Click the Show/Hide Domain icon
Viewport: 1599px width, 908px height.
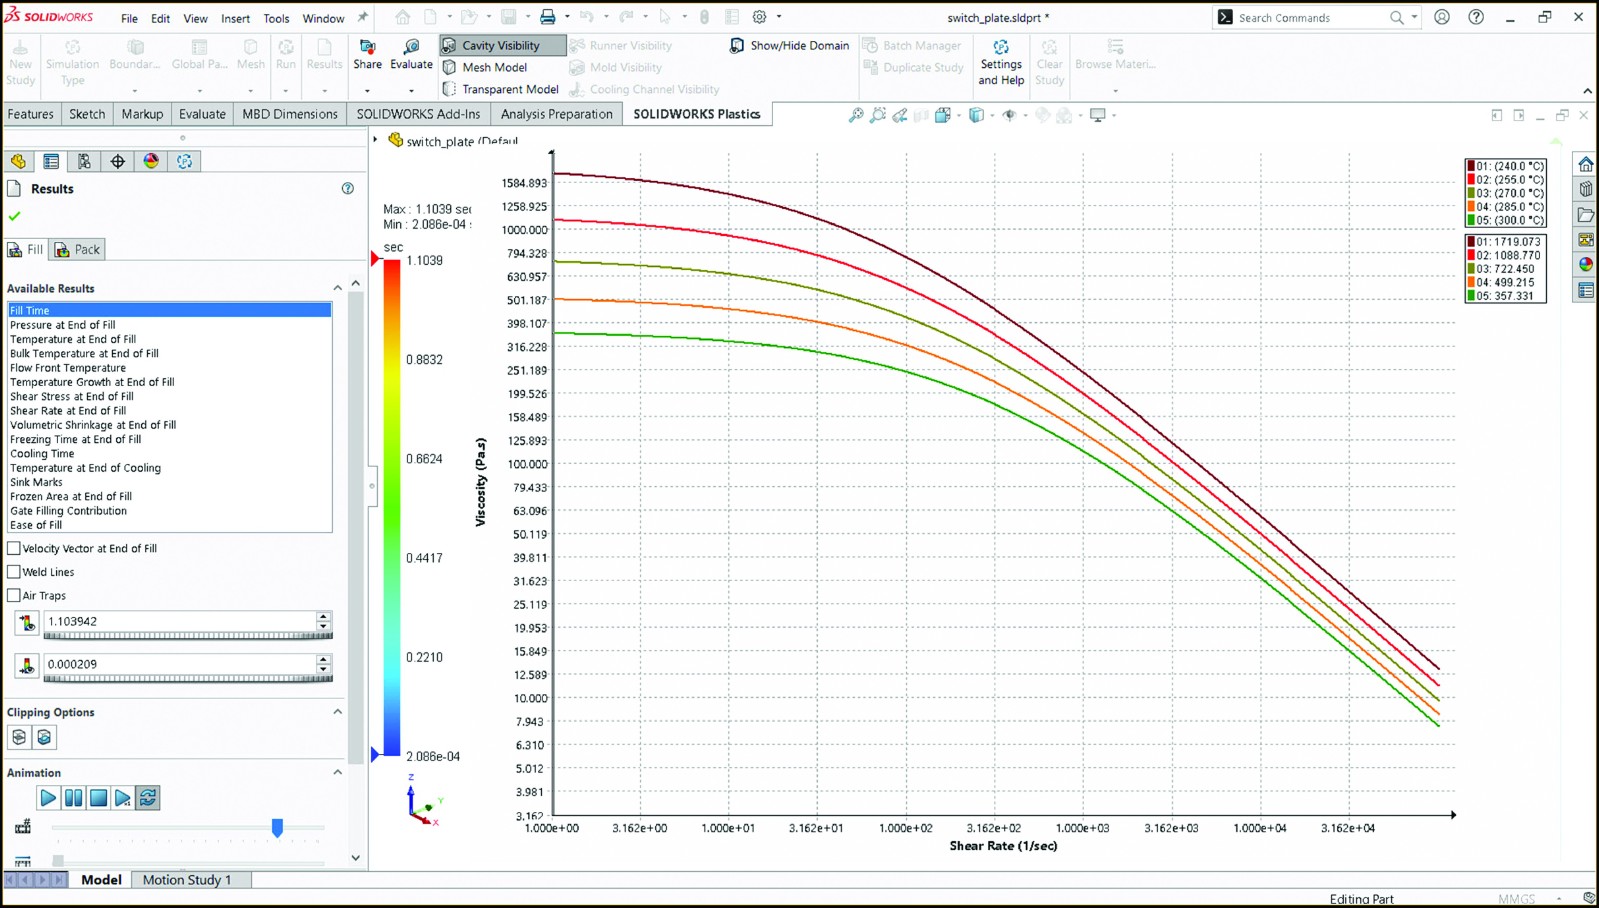click(737, 46)
